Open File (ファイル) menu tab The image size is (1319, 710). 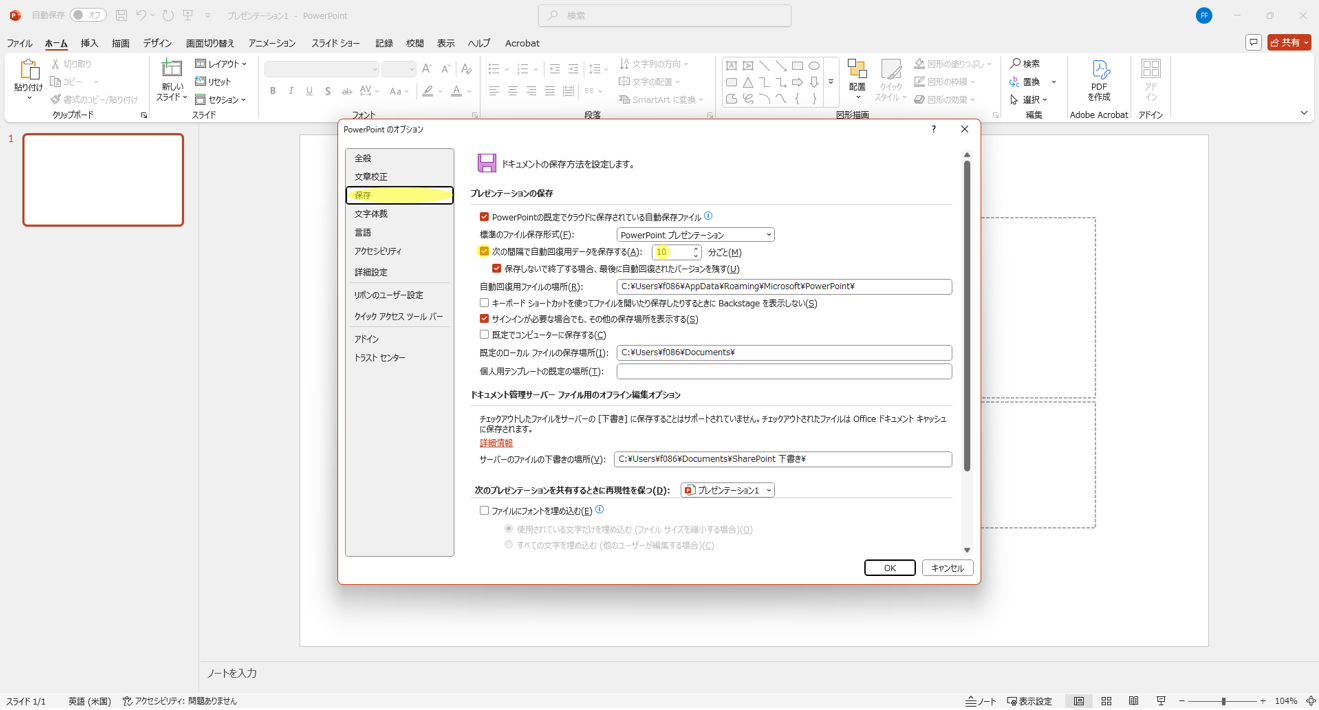click(19, 44)
